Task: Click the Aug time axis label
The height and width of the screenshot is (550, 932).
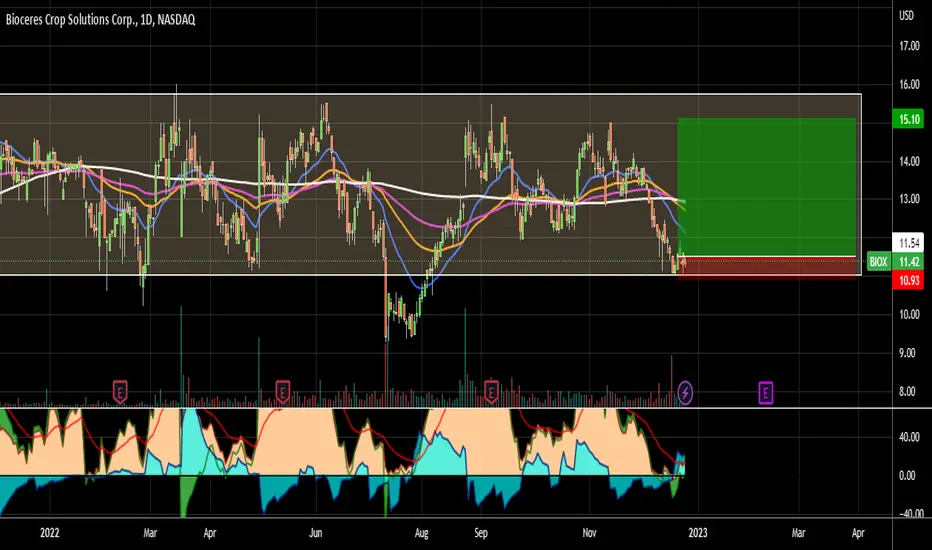Action: click(421, 533)
